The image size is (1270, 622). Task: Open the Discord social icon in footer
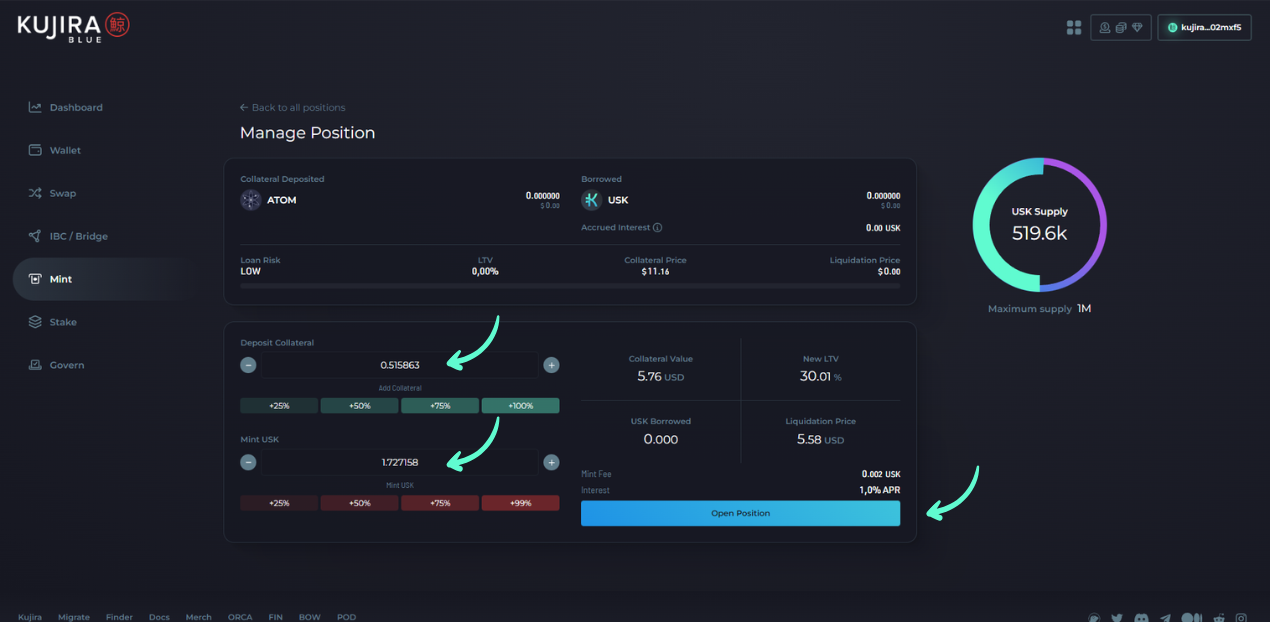tap(1142, 618)
